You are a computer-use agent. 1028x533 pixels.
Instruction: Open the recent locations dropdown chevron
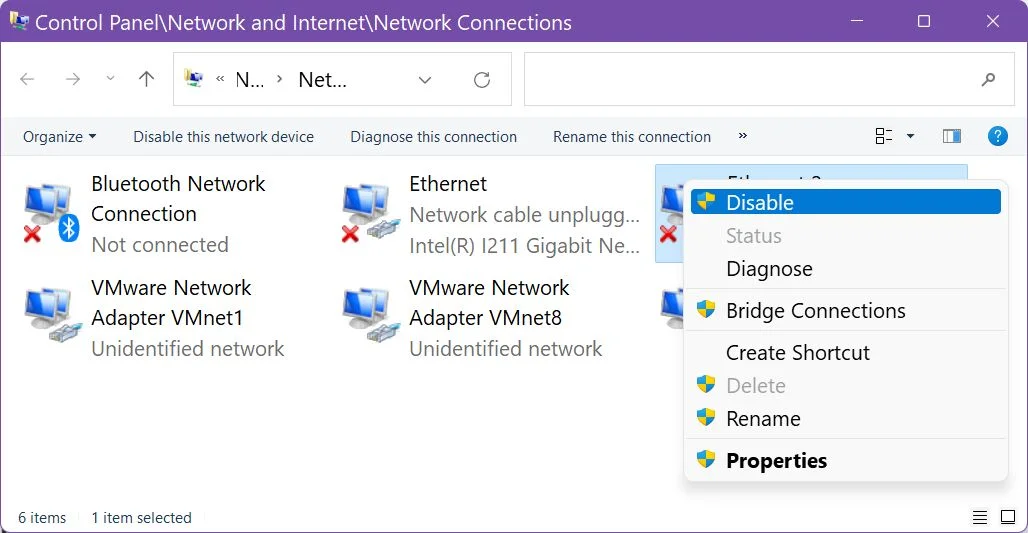click(x=110, y=79)
